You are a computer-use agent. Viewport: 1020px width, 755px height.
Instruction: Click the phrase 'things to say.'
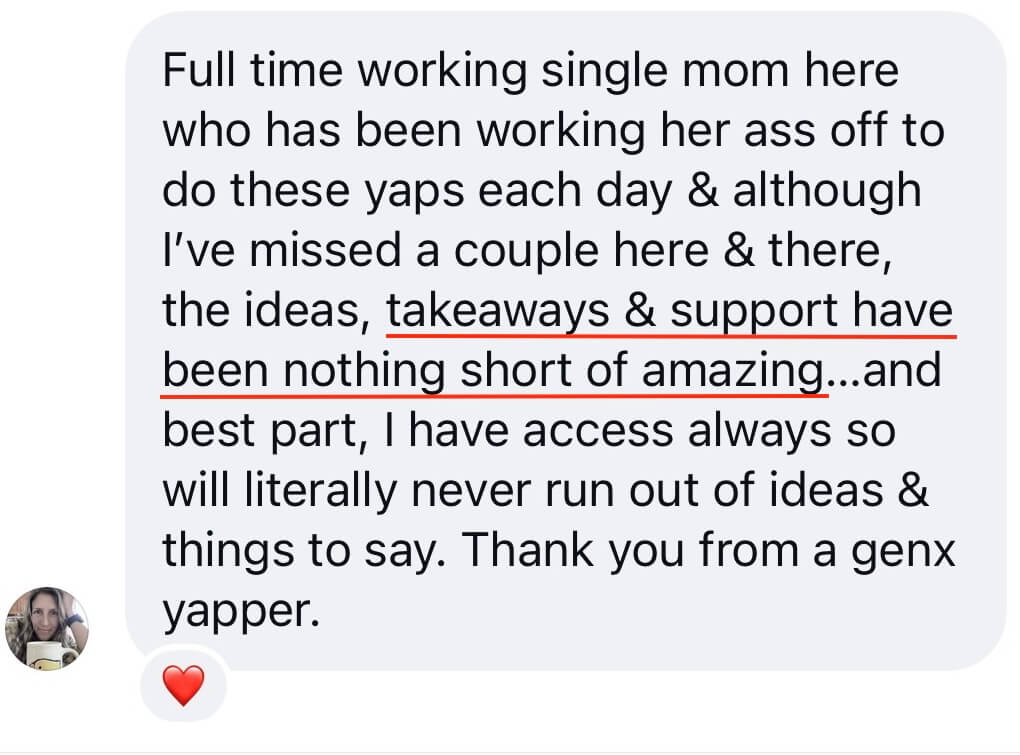pyautogui.click(x=304, y=550)
